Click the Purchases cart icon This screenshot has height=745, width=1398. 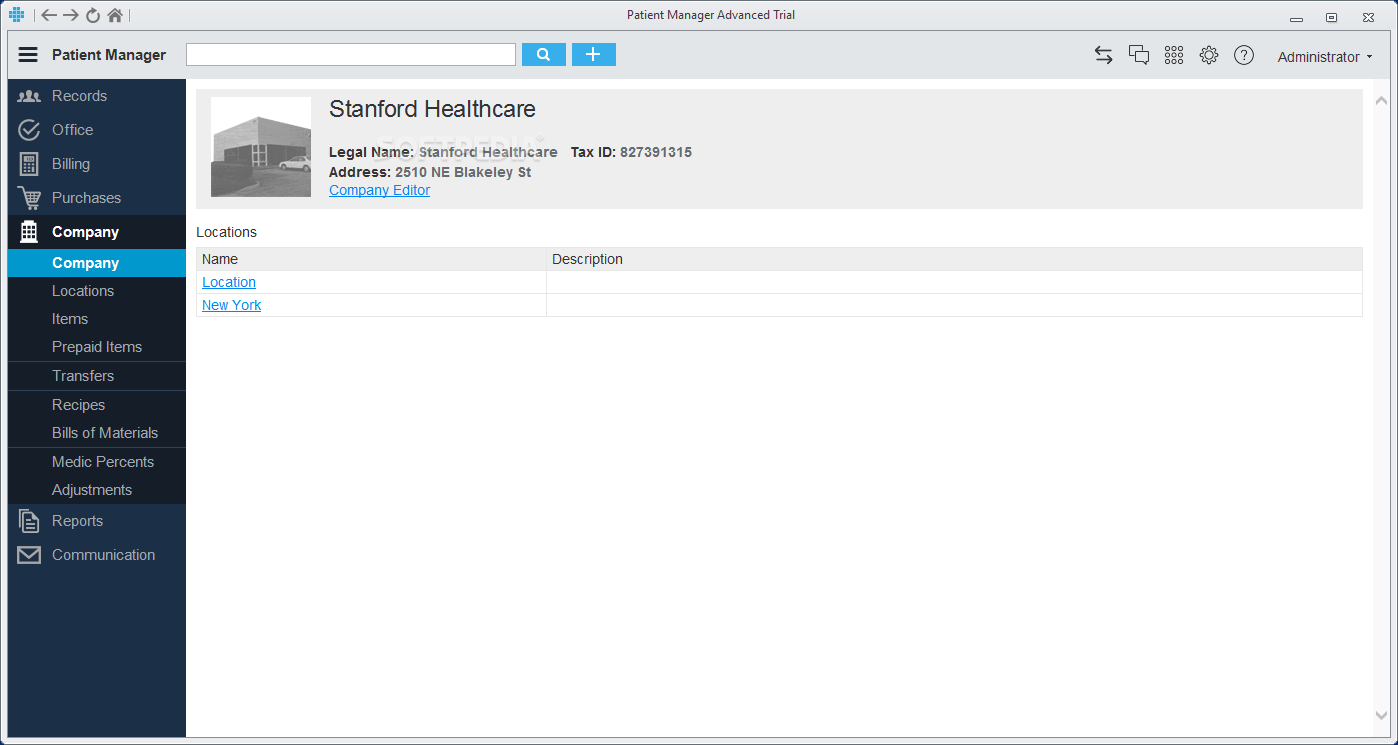(x=29, y=198)
